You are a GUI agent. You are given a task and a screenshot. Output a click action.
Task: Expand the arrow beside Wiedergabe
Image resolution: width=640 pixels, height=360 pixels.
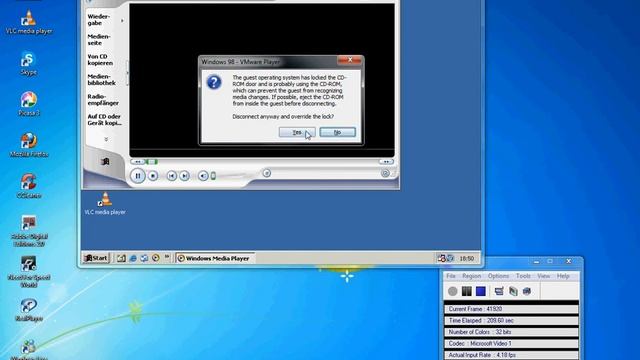pos(122,20)
